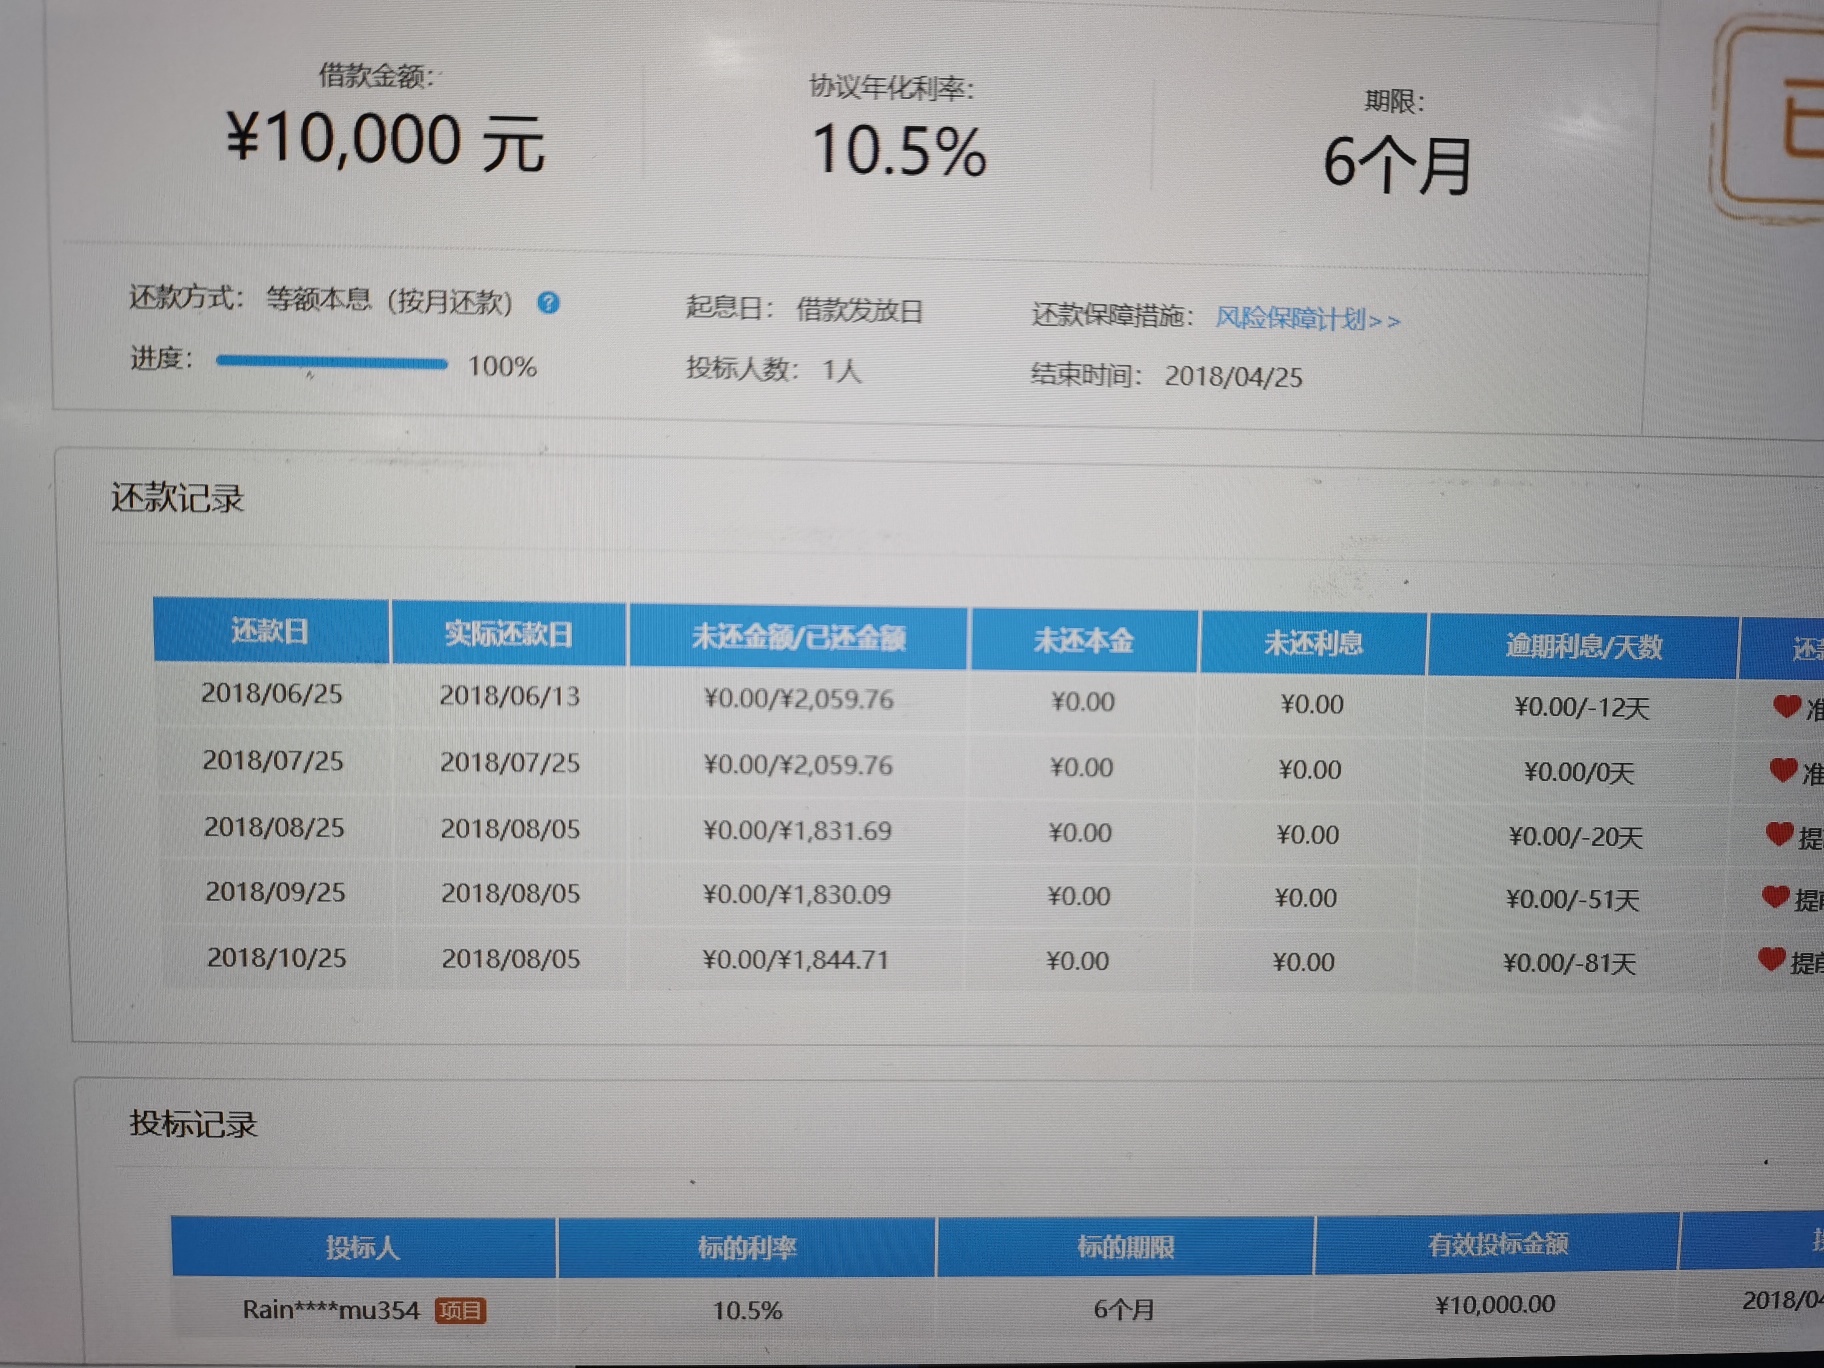Click the ¥0.00/-51天 overdue cell
The width and height of the screenshot is (1824, 1368).
(1572, 900)
